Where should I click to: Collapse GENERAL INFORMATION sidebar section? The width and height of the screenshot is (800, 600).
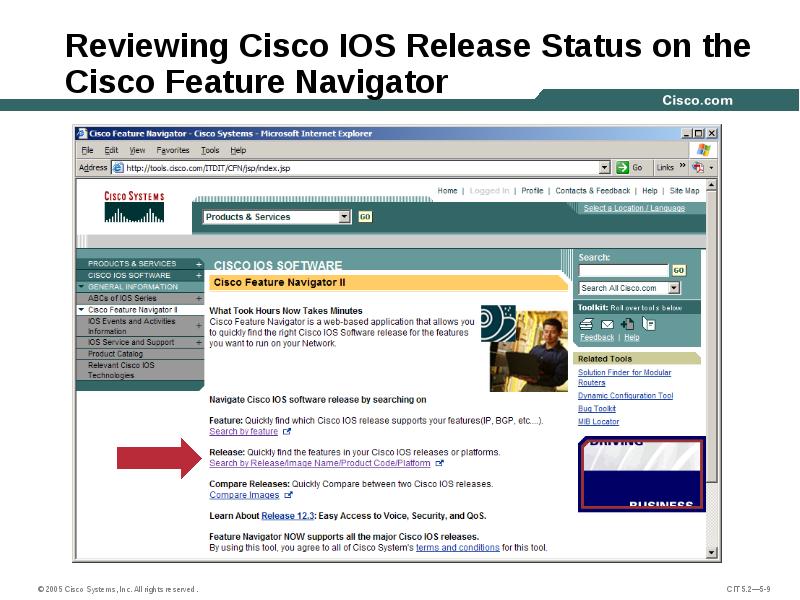click(x=81, y=287)
